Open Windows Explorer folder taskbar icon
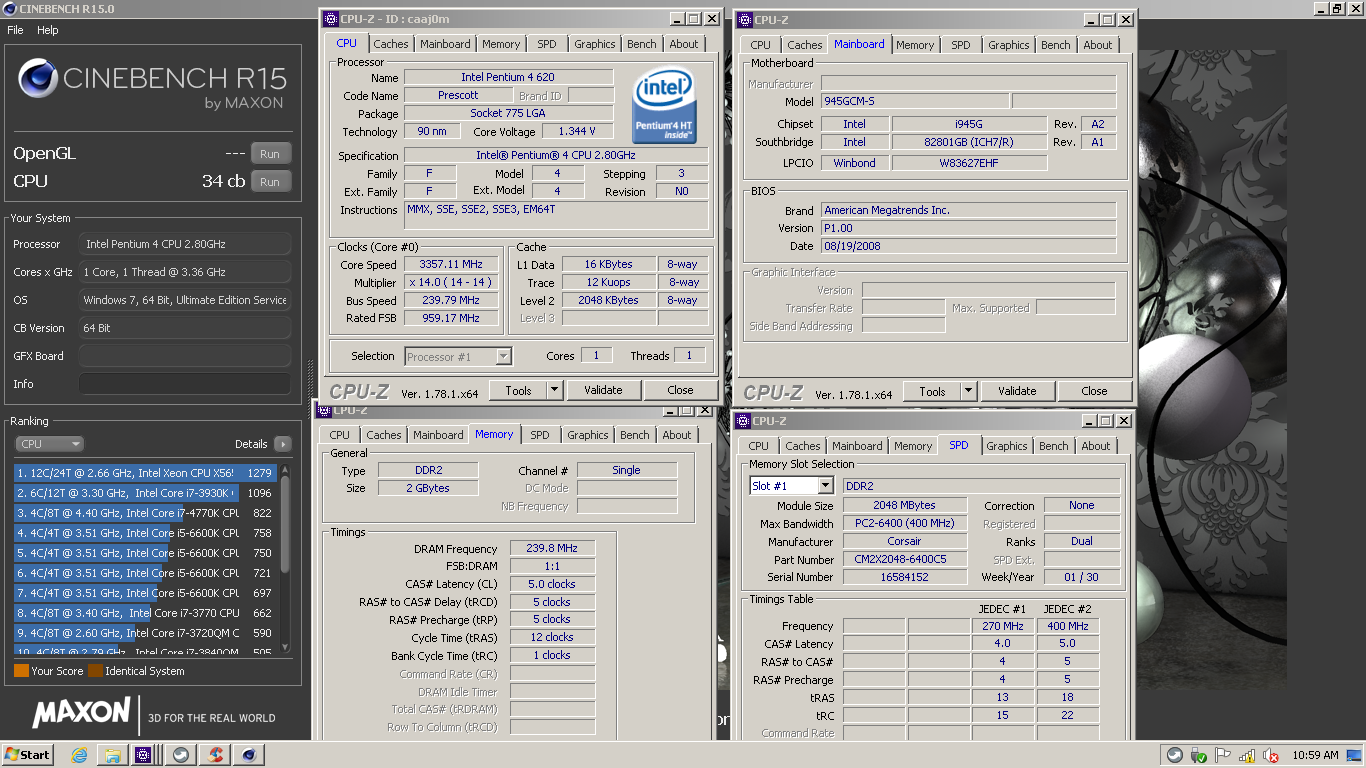Screen dimensions: 1366x768 (x=112, y=755)
